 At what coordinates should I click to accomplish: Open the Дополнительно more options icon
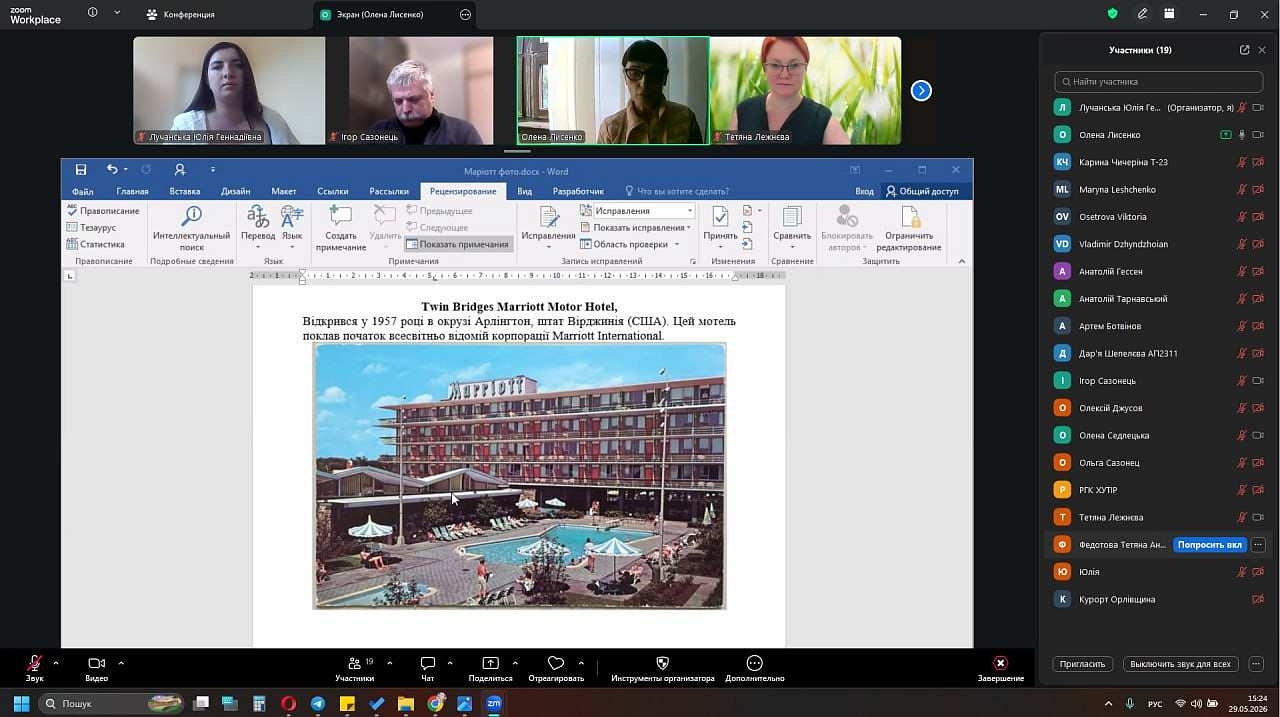pyautogui.click(x=754, y=663)
